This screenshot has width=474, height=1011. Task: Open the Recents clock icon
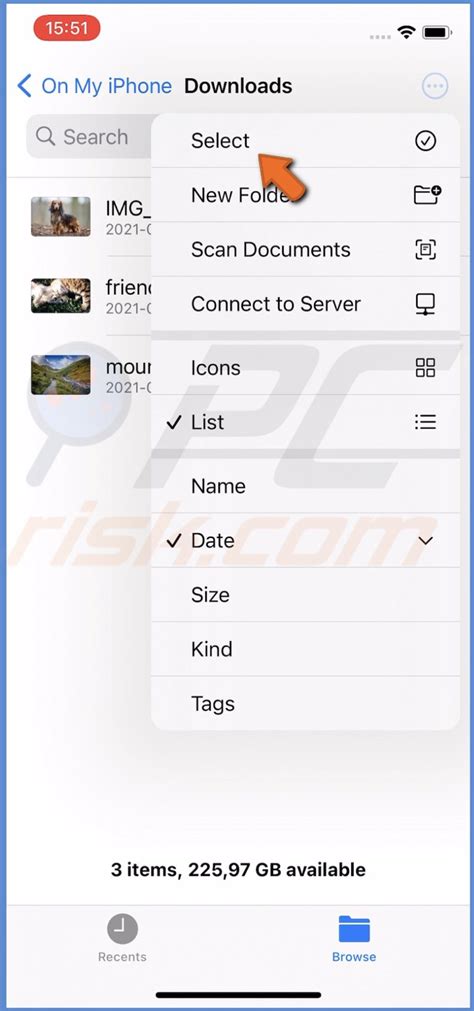pos(122,929)
